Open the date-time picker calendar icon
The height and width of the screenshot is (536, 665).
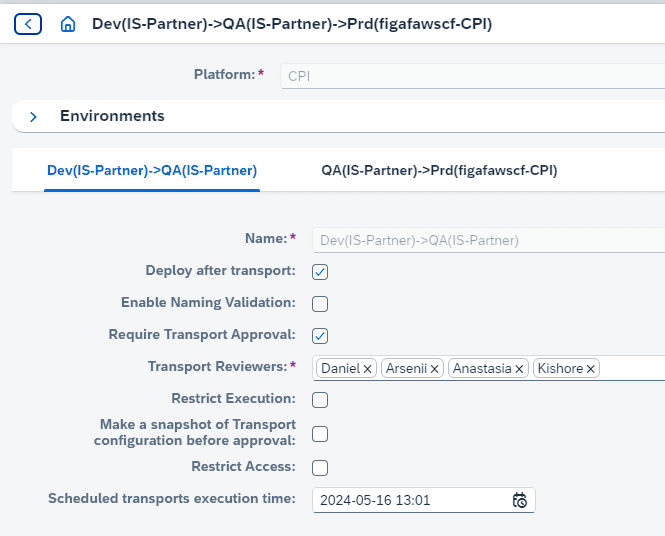(x=520, y=500)
